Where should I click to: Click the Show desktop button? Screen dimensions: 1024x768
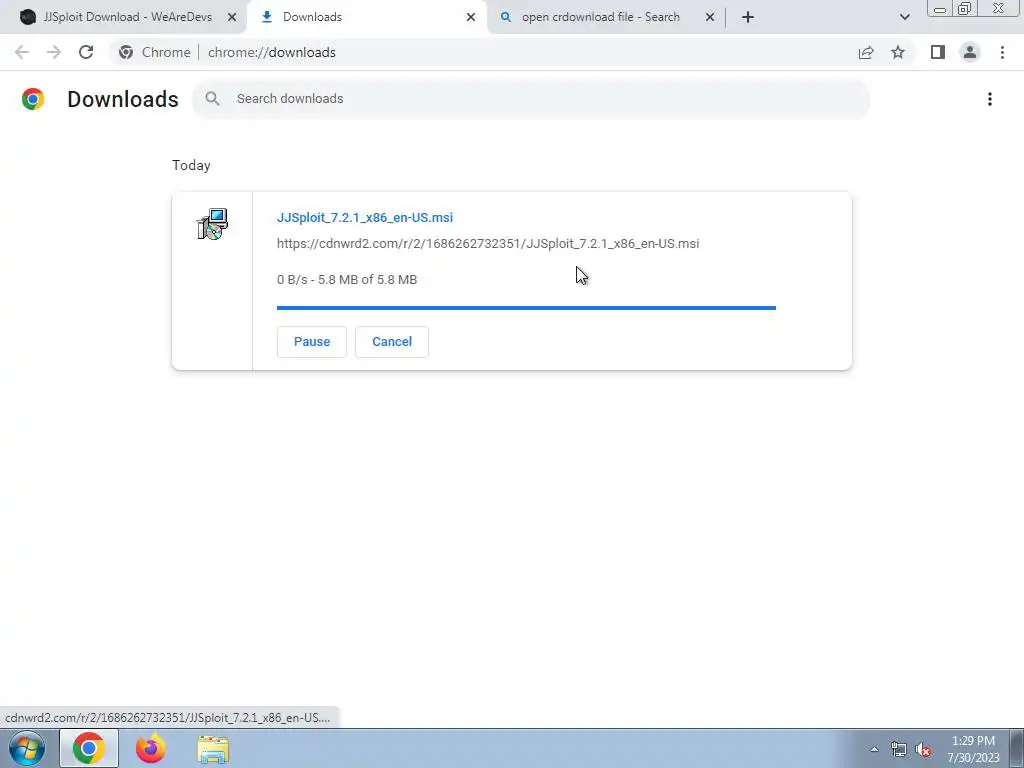(1017, 748)
